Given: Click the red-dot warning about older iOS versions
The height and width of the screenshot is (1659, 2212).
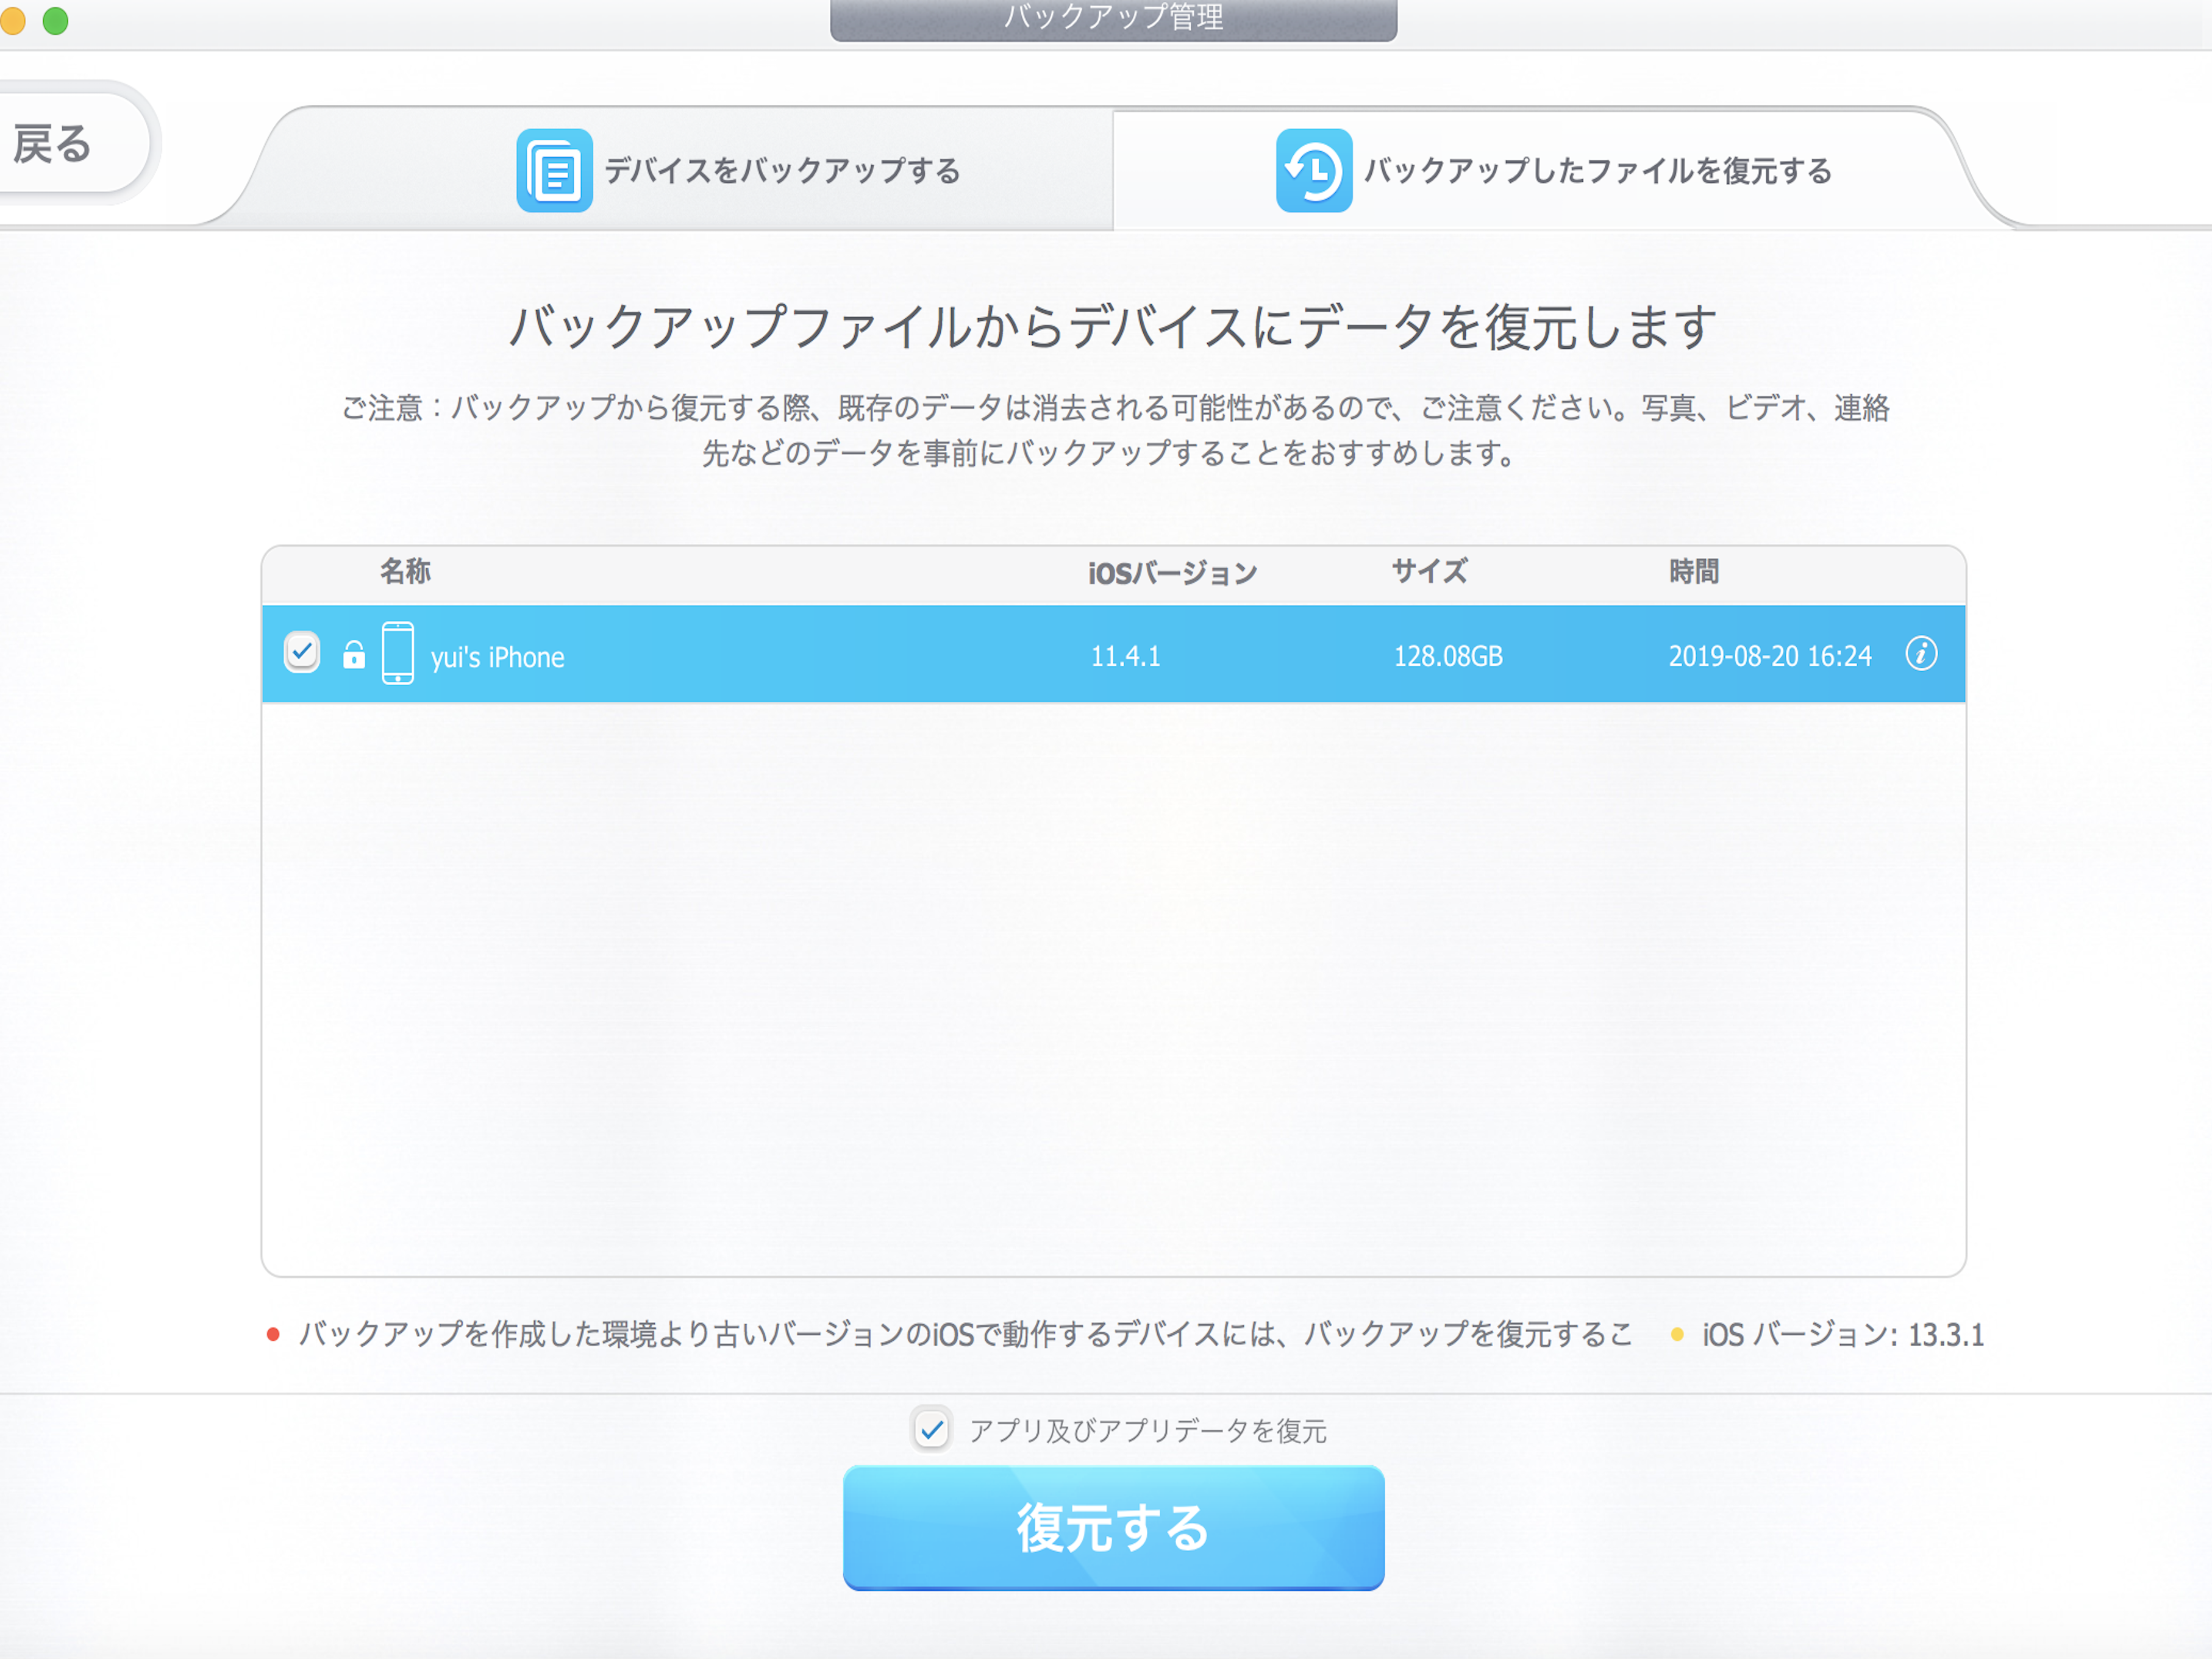Looking at the screenshot, I should 965,1334.
